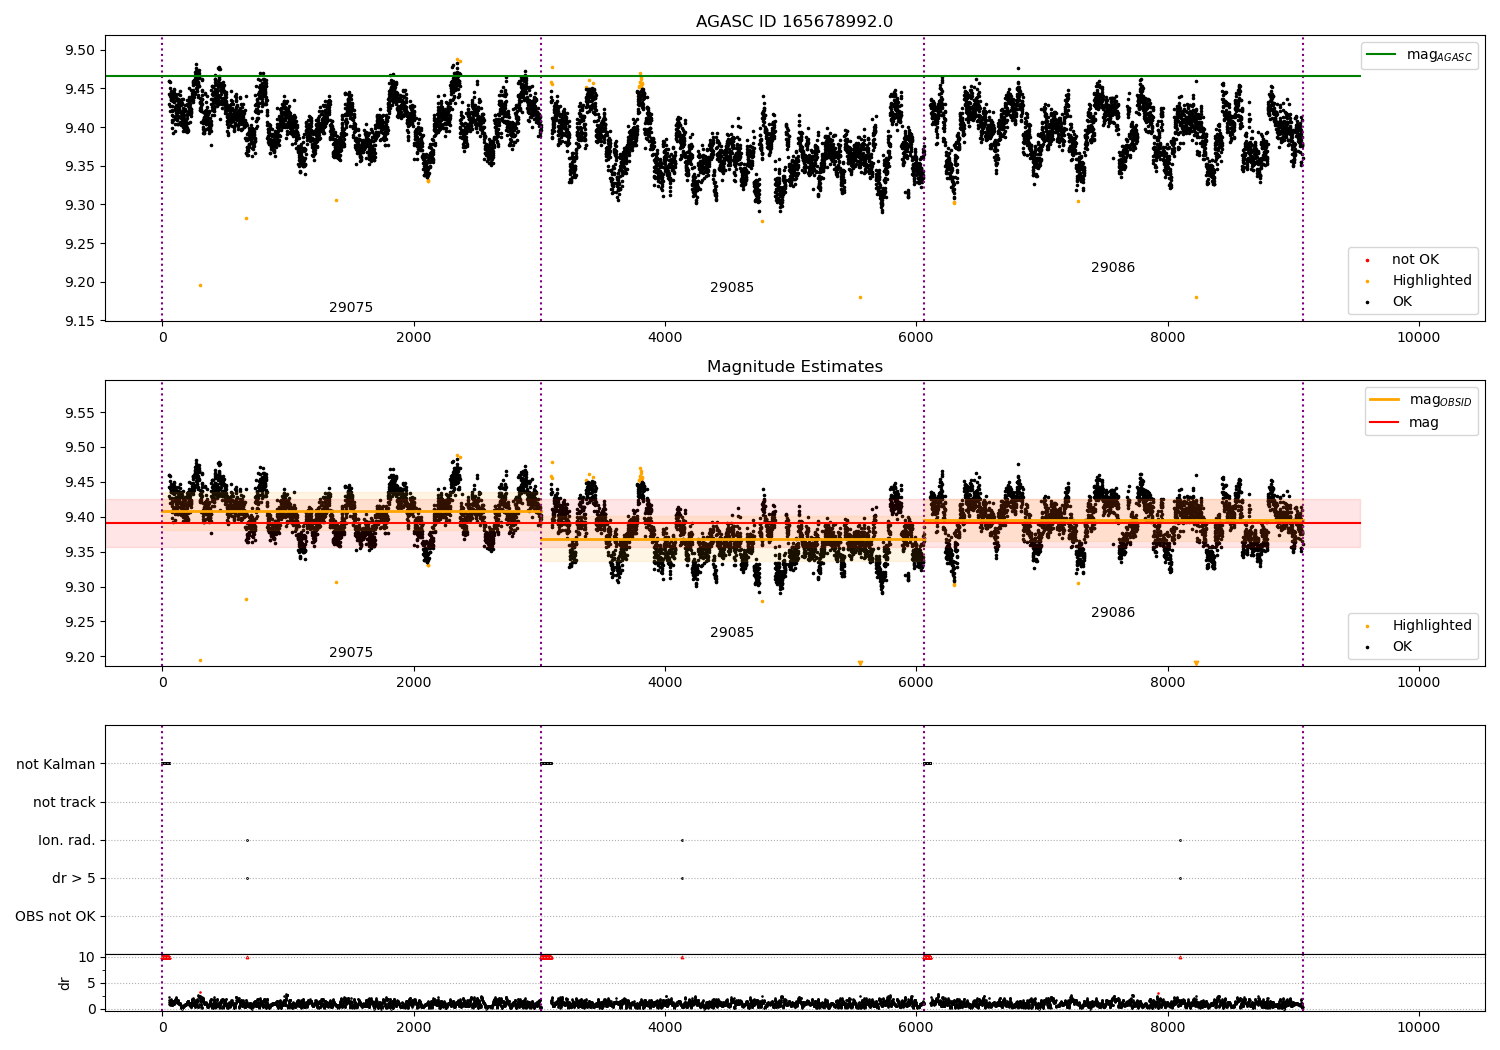
Task: Click the green mag AGASC legend line sample
Action: click(1381, 55)
